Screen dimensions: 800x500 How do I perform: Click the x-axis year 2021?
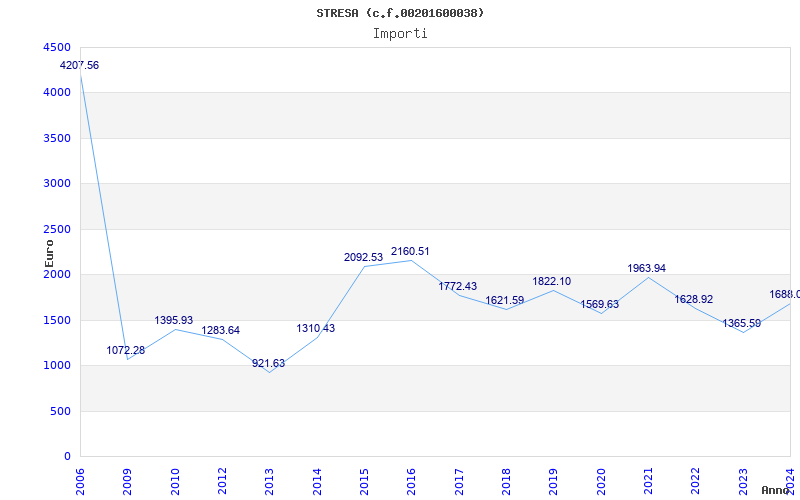click(x=648, y=481)
